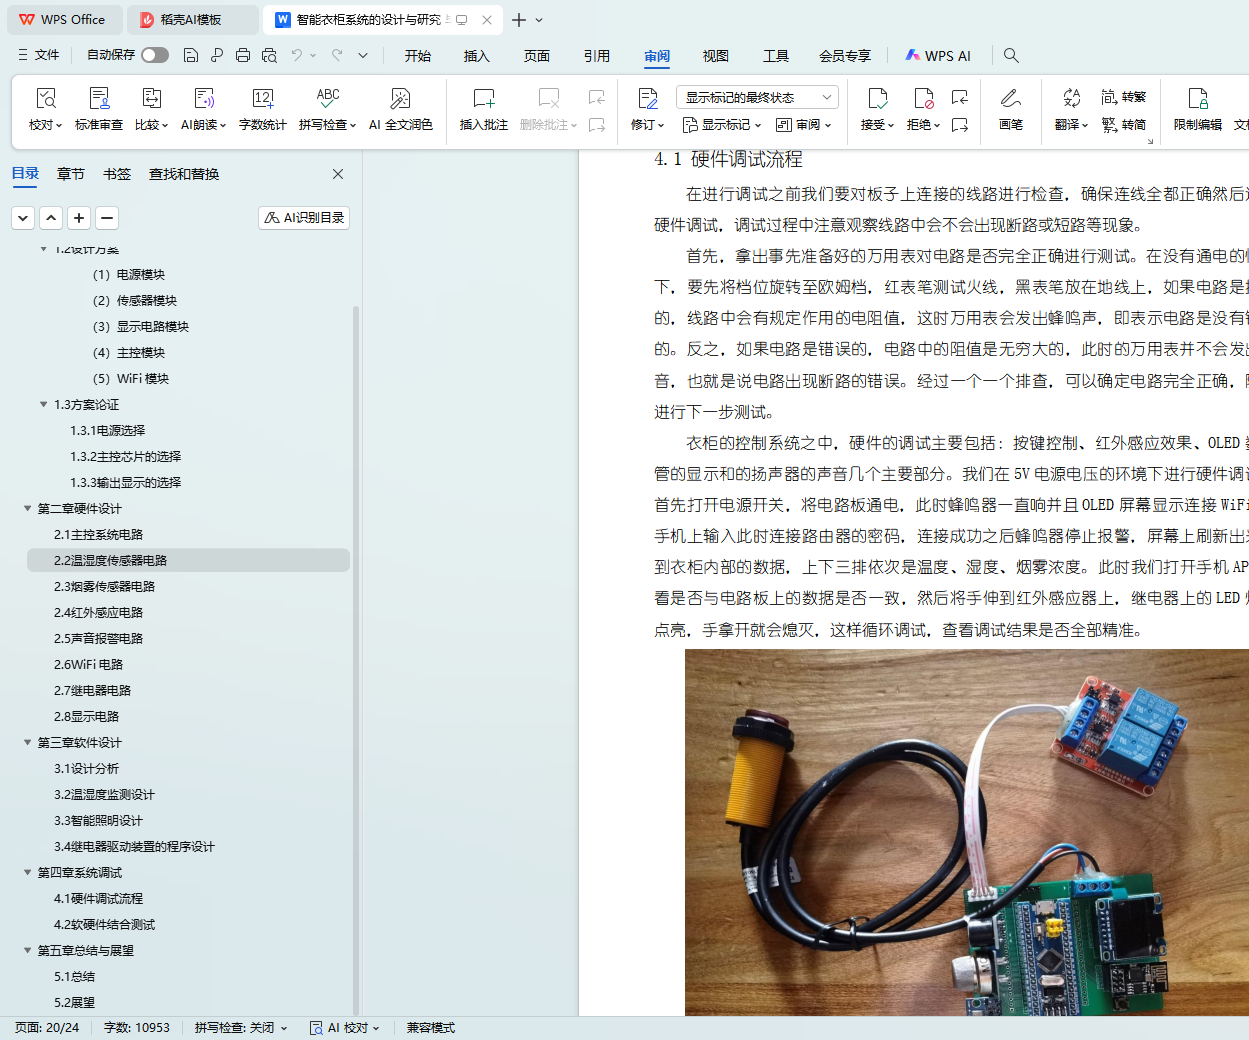Close the navigation side panel
The image size is (1249, 1040).
[x=338, y=174]
